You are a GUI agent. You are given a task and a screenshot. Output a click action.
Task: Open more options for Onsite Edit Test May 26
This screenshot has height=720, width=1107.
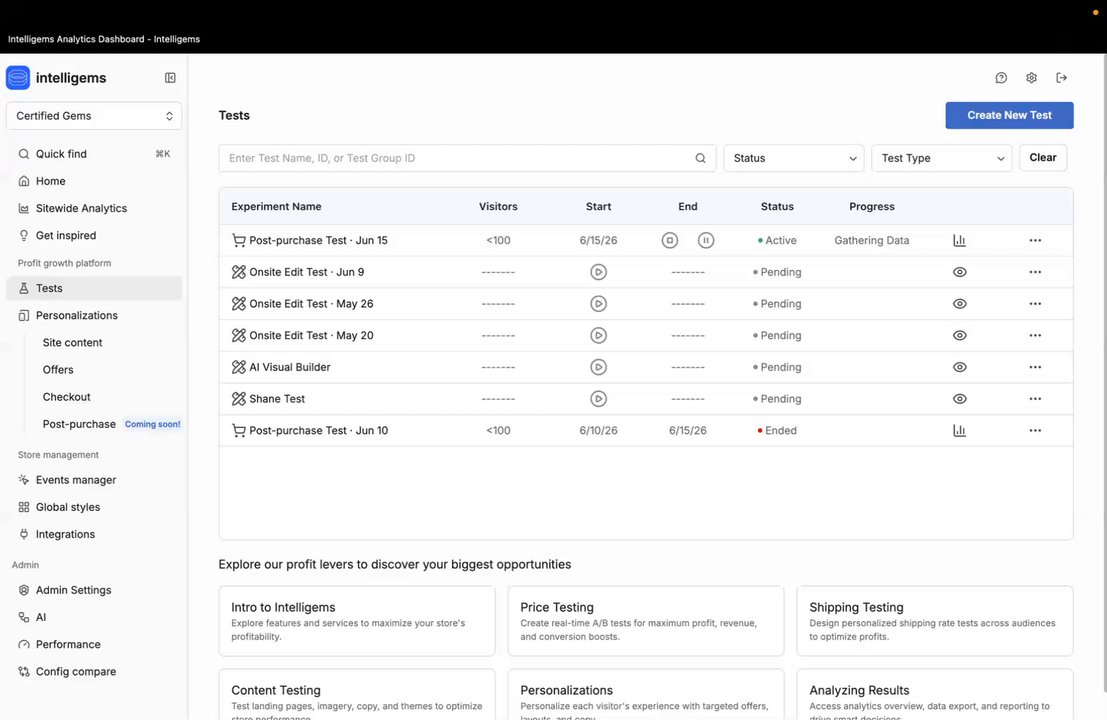1035,304
